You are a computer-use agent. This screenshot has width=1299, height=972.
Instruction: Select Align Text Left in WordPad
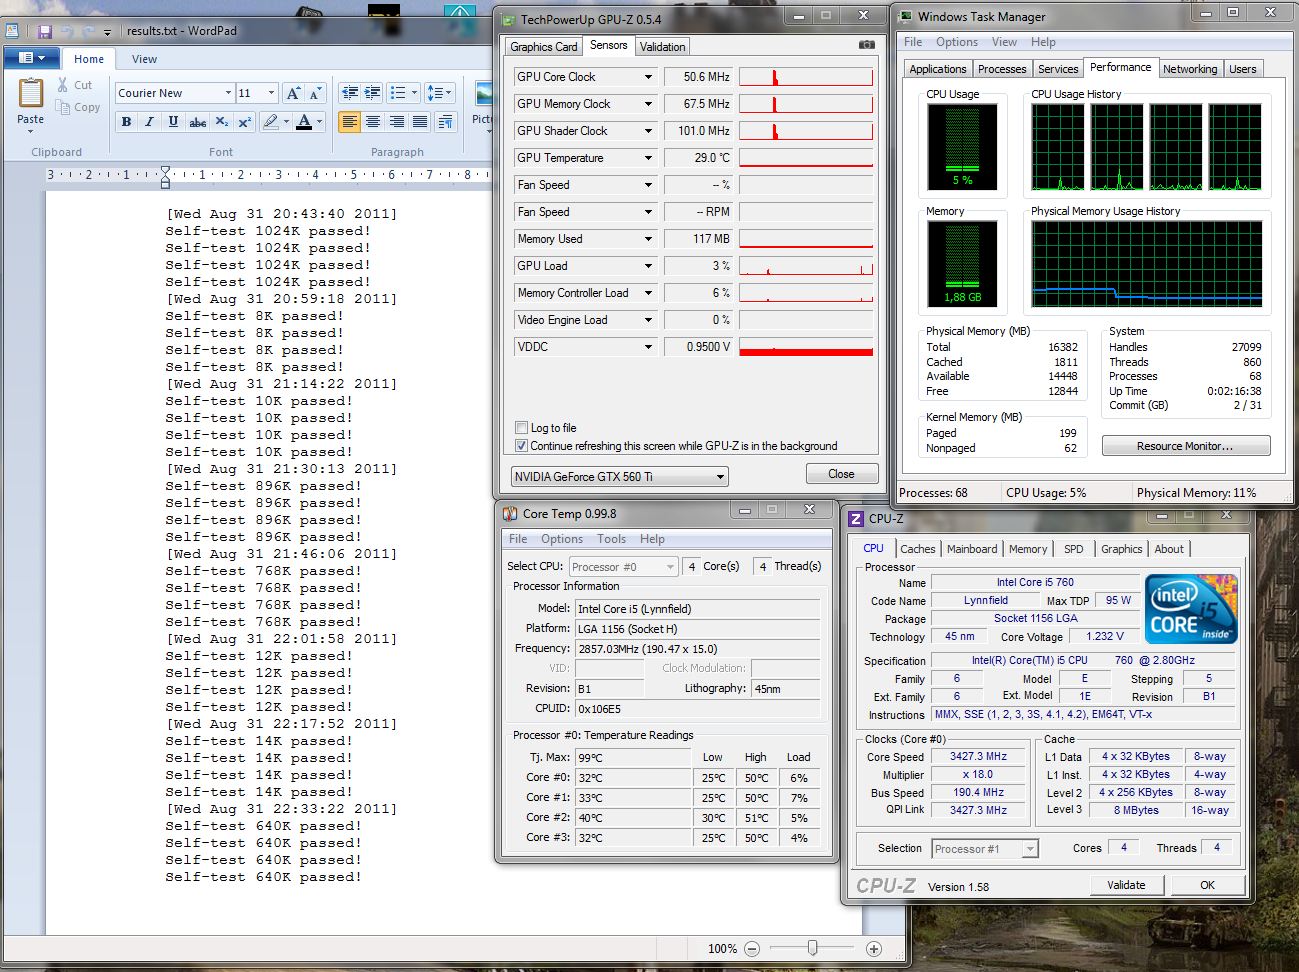(349, 122)
